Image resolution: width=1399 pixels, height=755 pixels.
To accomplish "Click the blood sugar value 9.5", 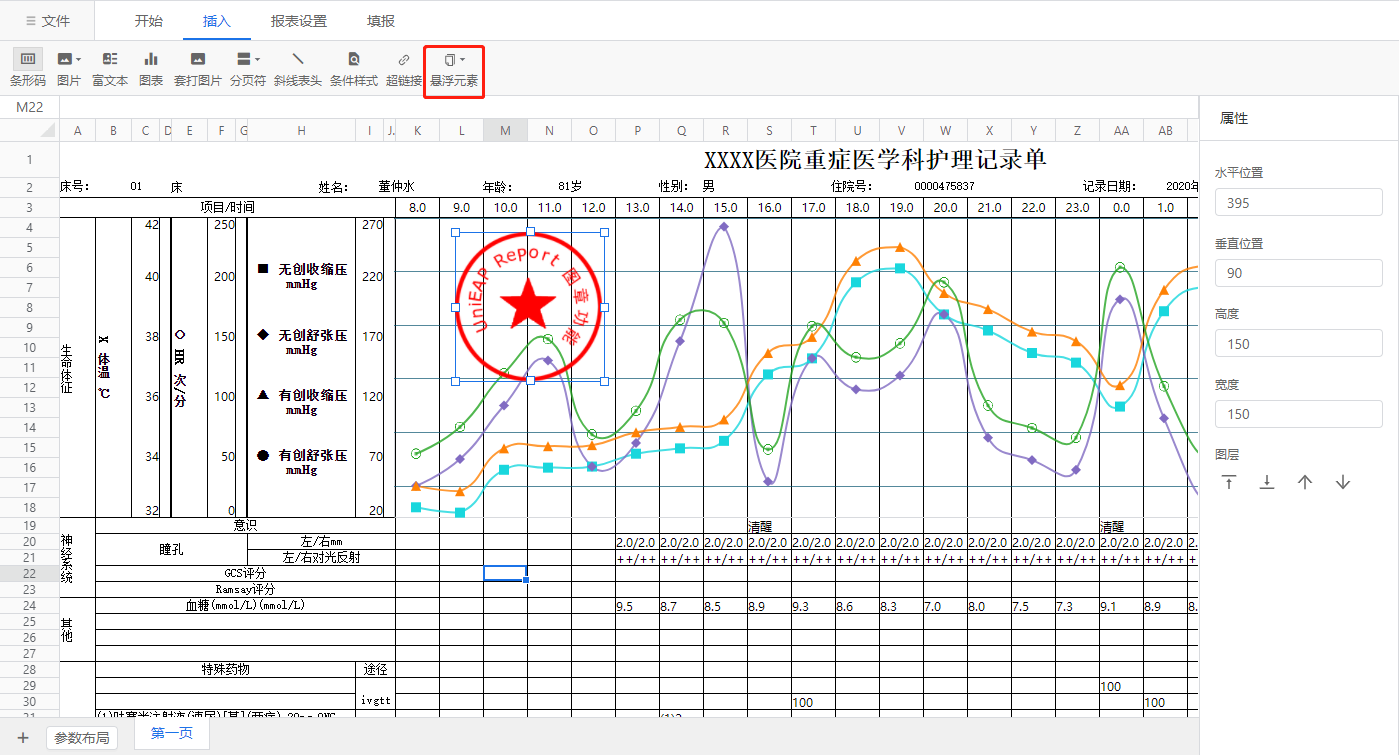I will [625, 606].
